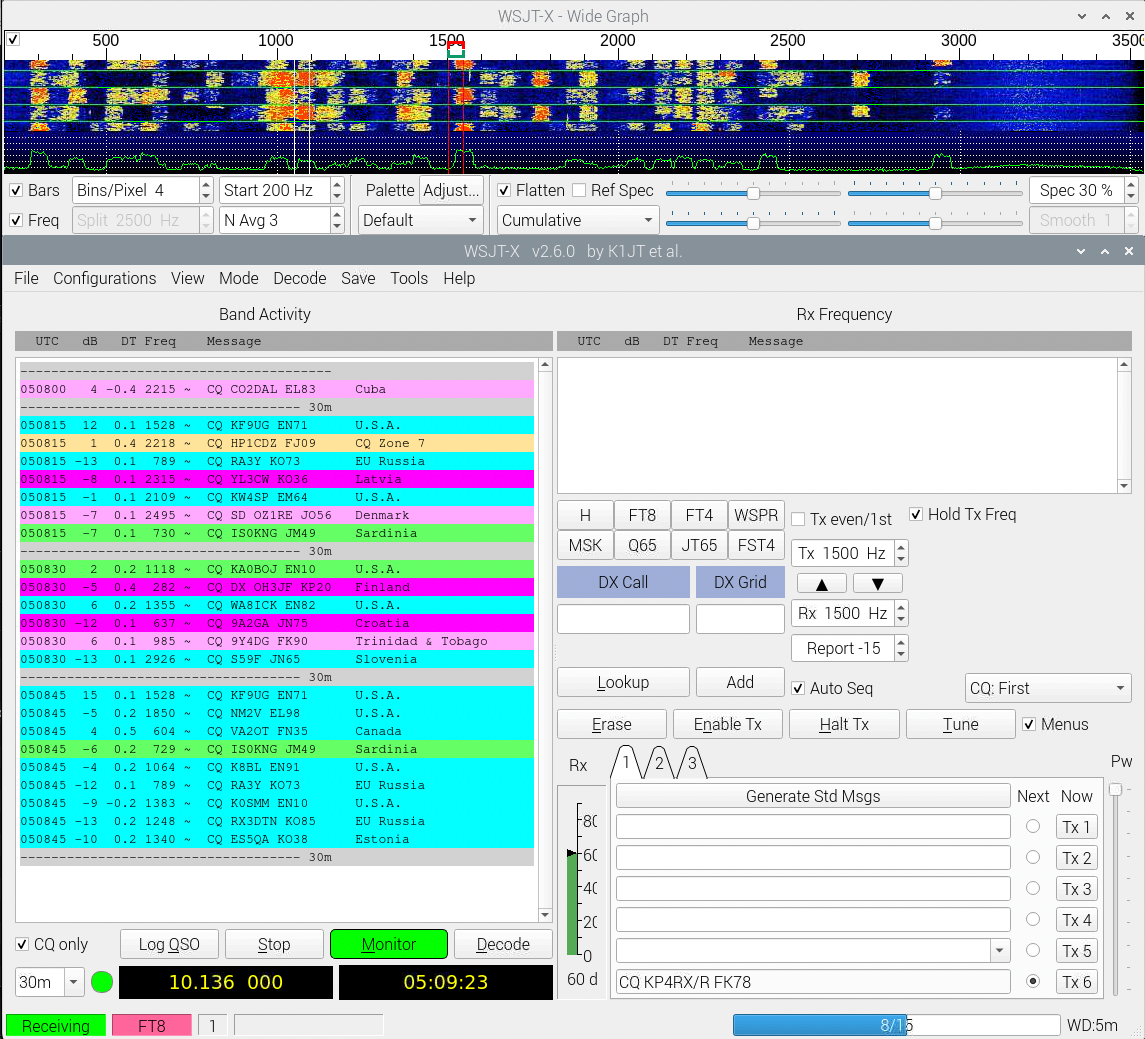Viewport: 1145px width, 1039px height.
Task: Open the Mode menu
Action: click(x=239, y=278)
